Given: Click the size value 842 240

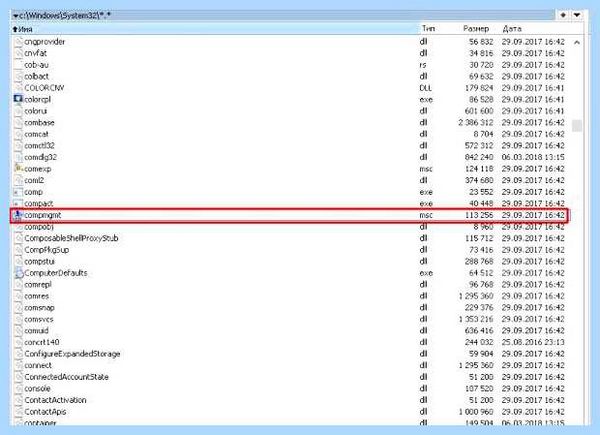Looking at the screenshot, I should 479,157.
